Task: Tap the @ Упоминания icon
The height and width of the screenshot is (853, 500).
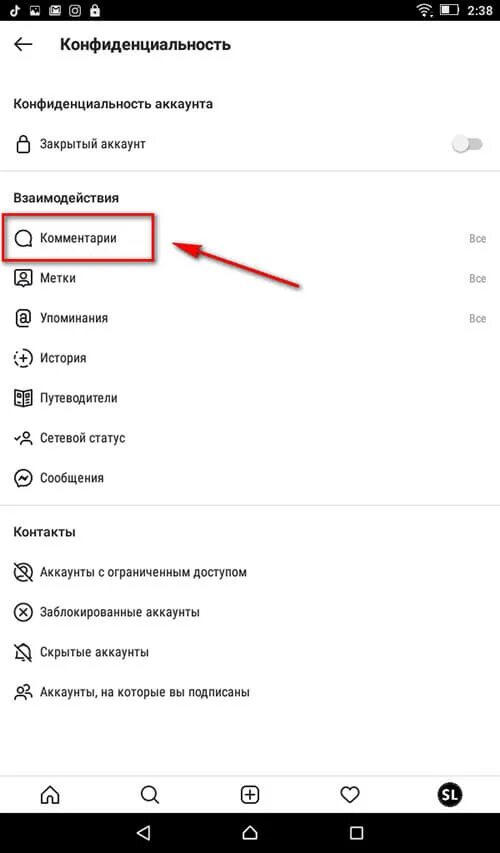Action: 23,318
